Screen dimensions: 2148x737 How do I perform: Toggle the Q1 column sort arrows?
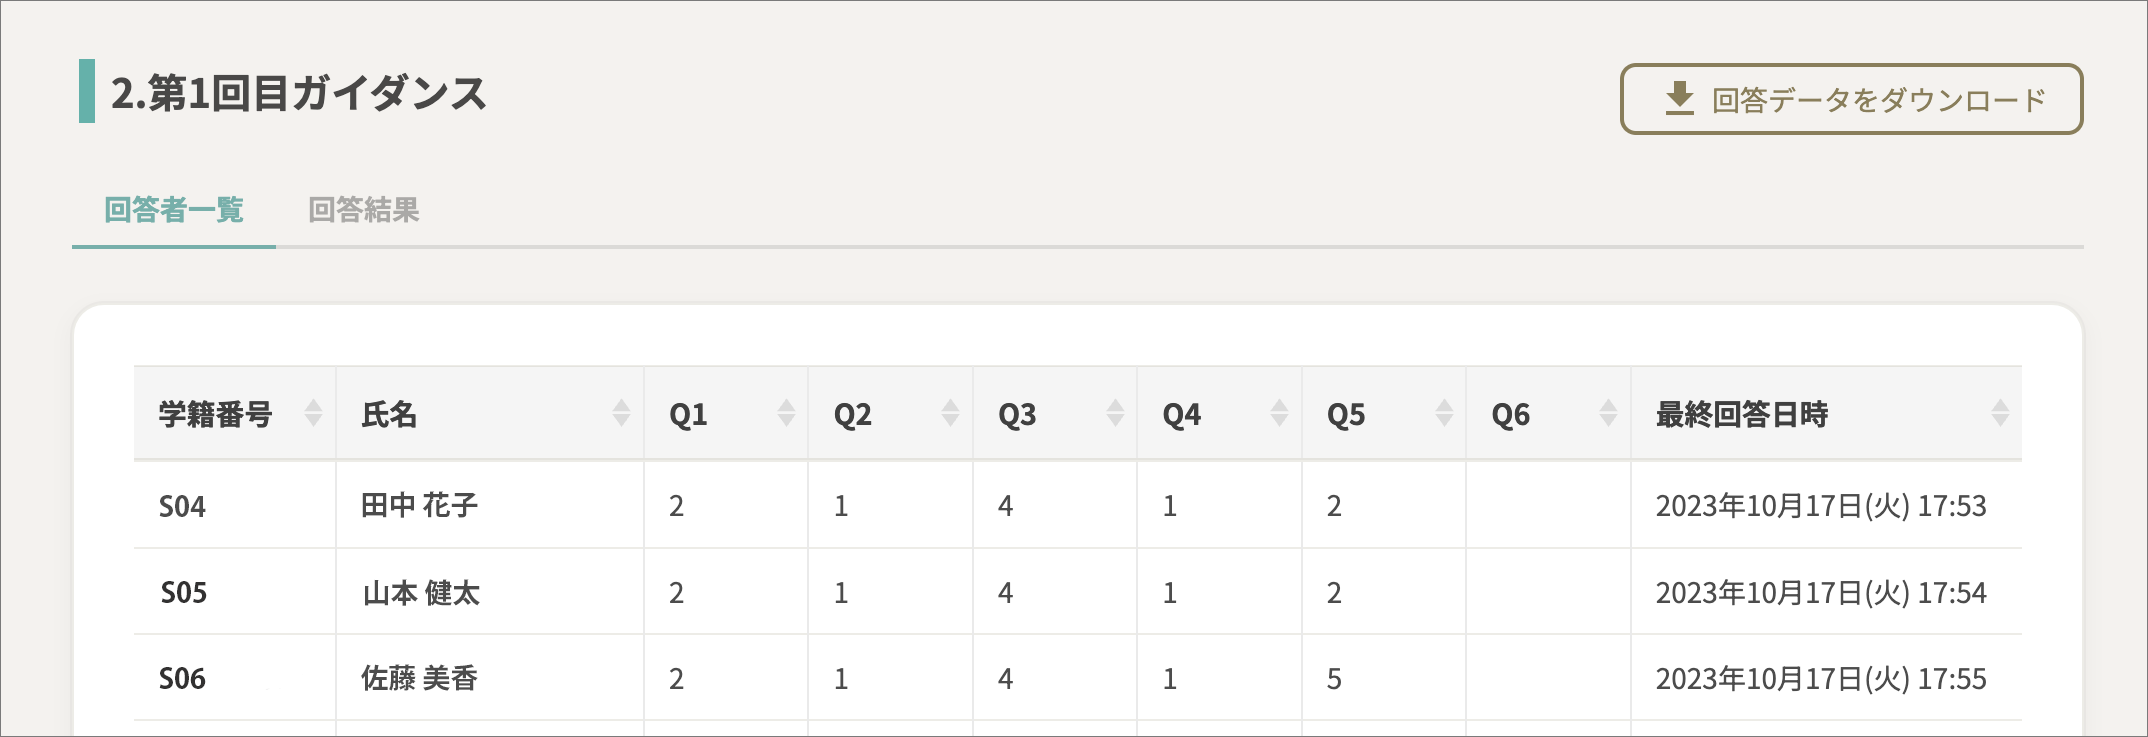click(786, 413)
